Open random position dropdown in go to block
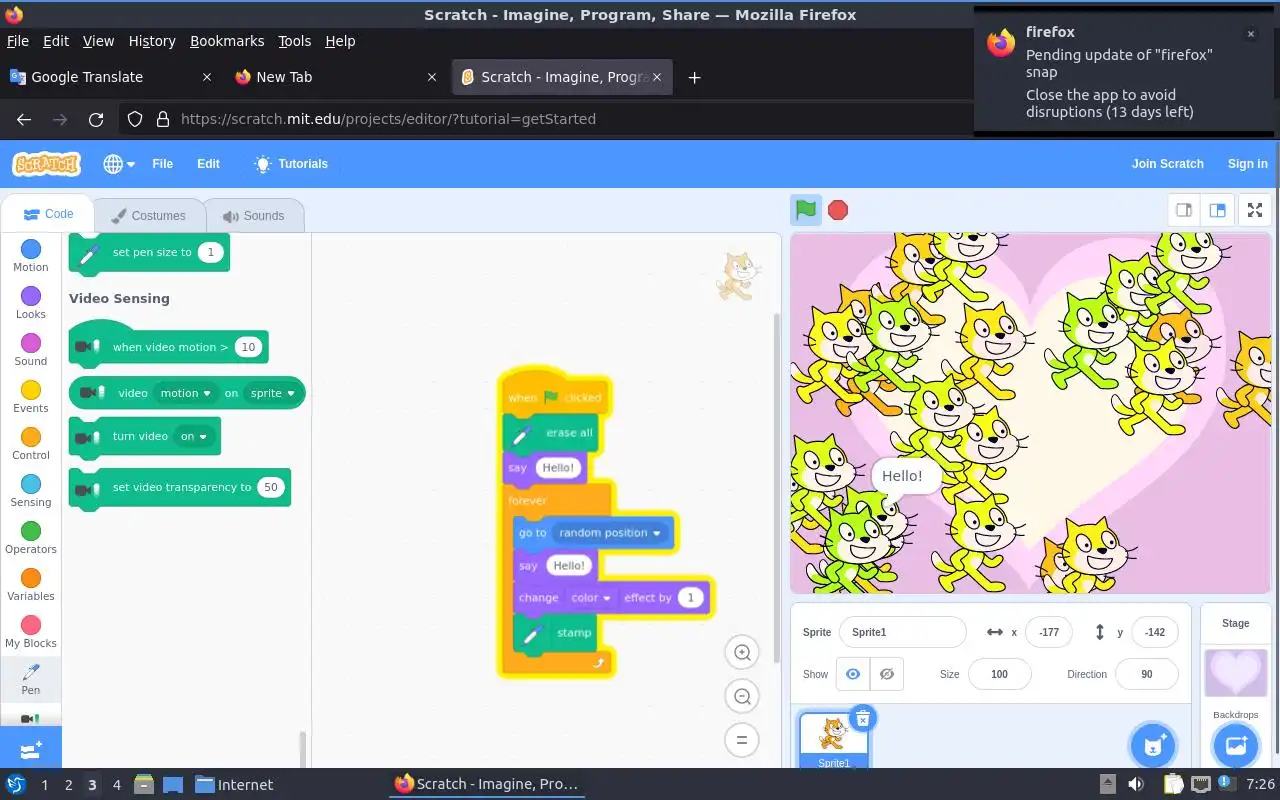Screen dimensions: 1280x800 click(610, 533)
